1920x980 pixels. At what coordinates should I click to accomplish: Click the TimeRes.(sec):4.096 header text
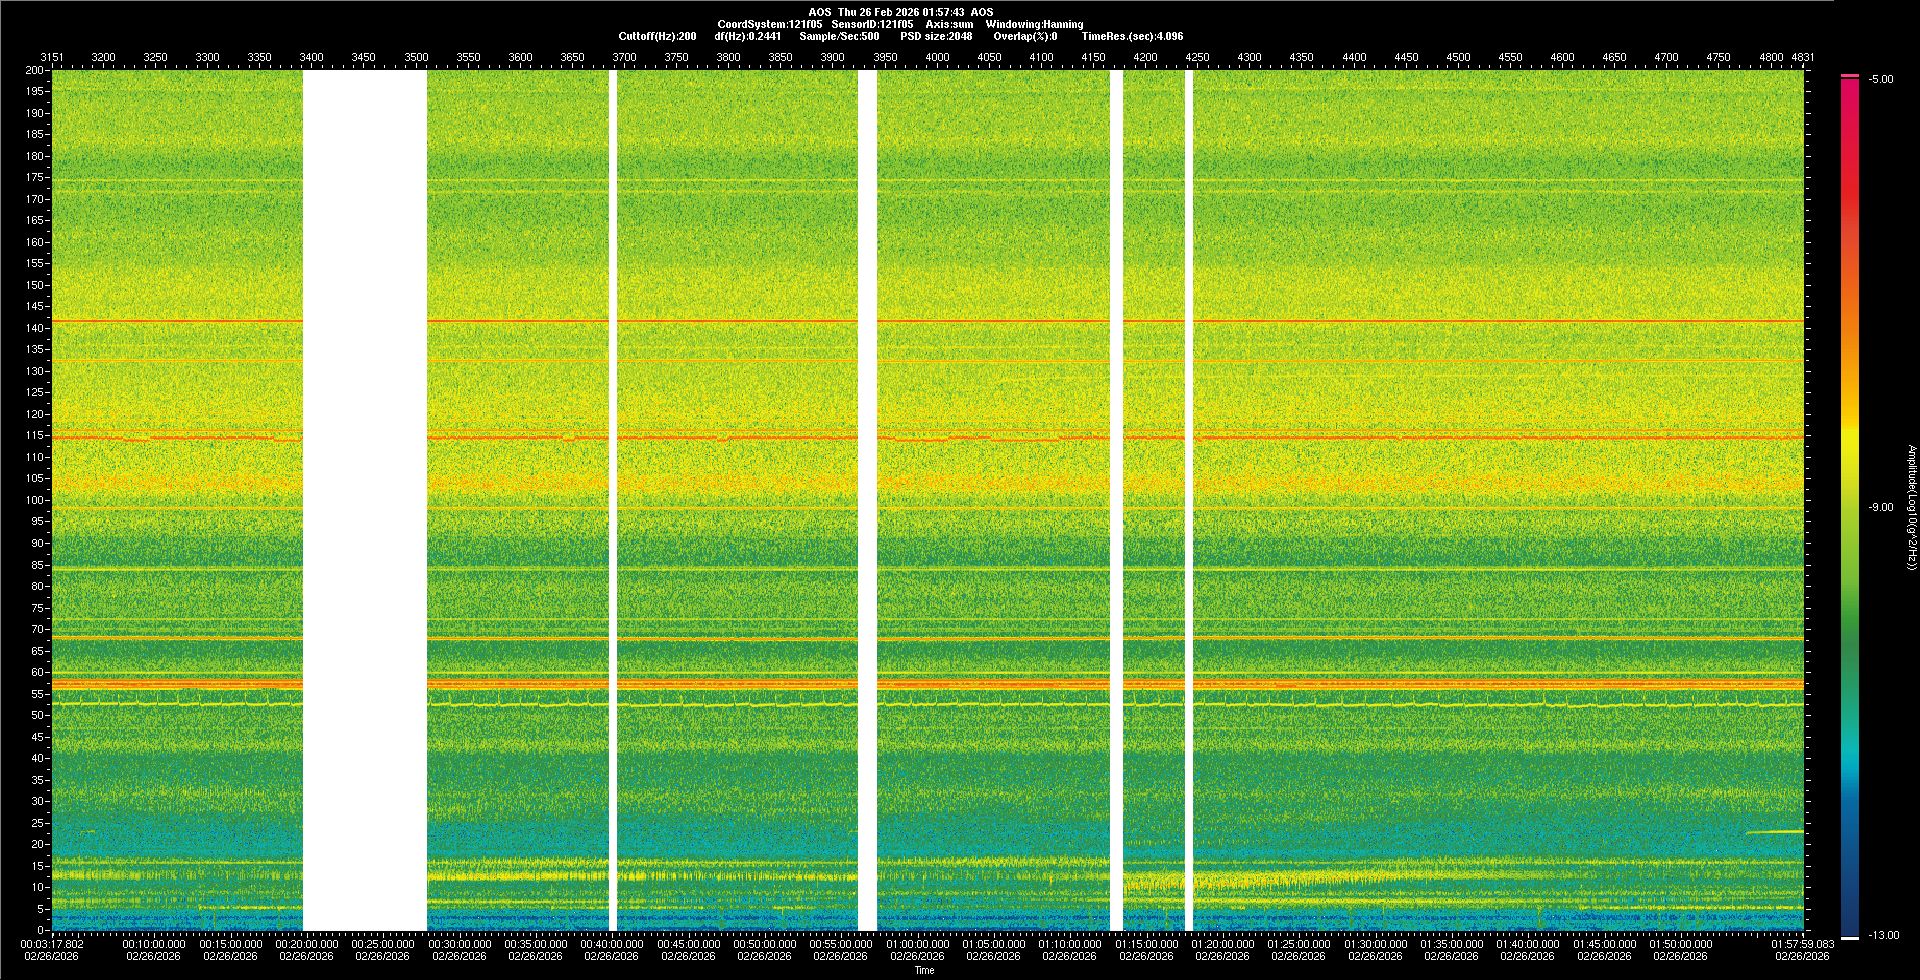pyautogui.click(x=1132, y=36)
